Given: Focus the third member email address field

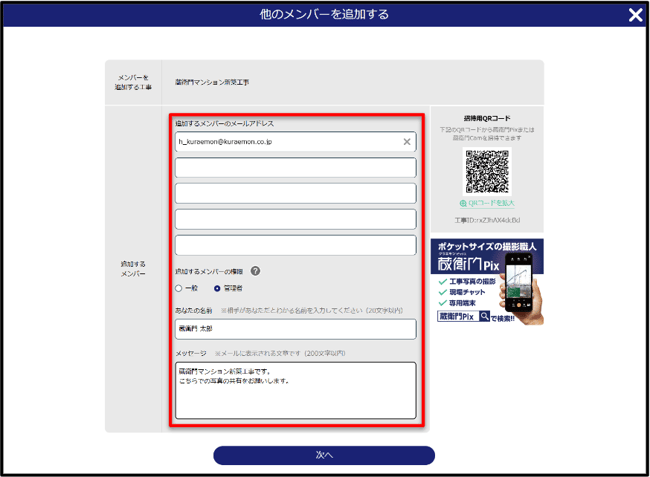Looking at the screenshot, I should 295,194.
